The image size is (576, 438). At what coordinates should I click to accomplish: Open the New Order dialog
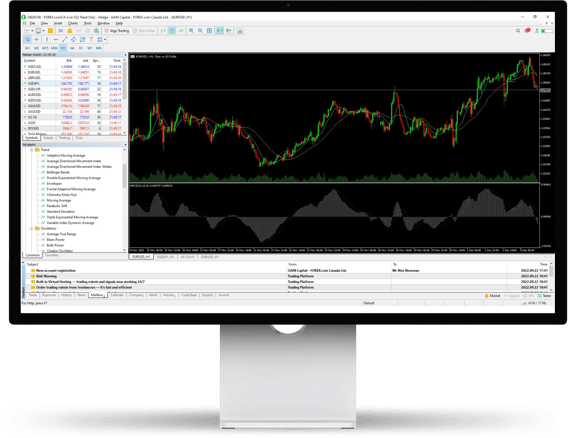click(144, 31)
